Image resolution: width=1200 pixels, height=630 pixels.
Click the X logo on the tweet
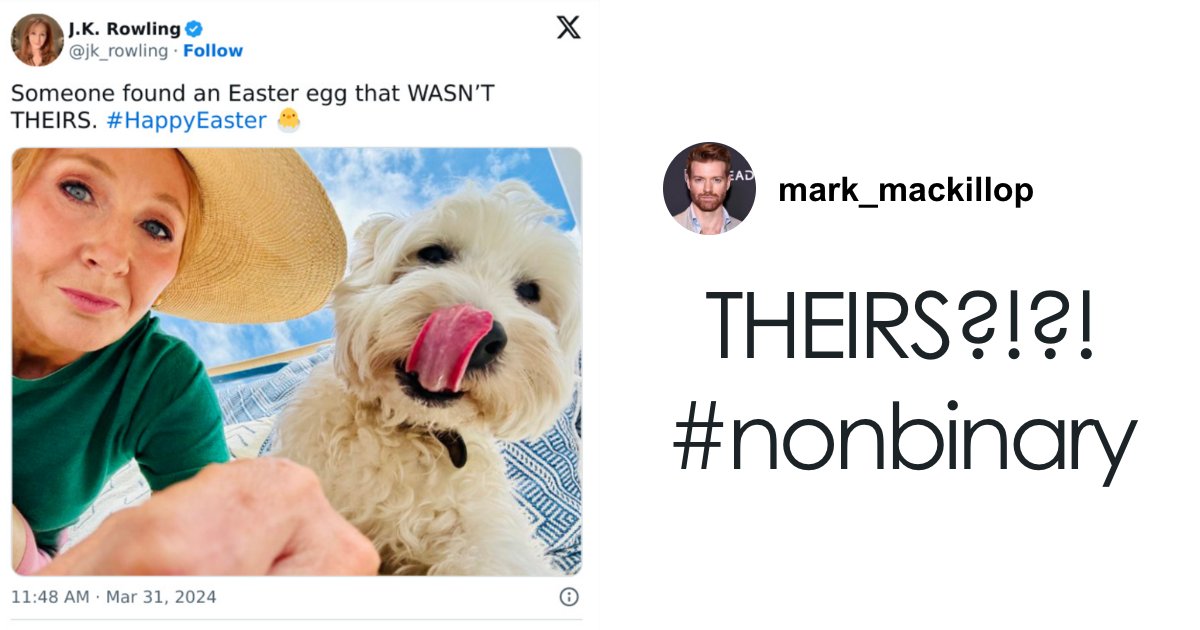[x=568, y=28]
